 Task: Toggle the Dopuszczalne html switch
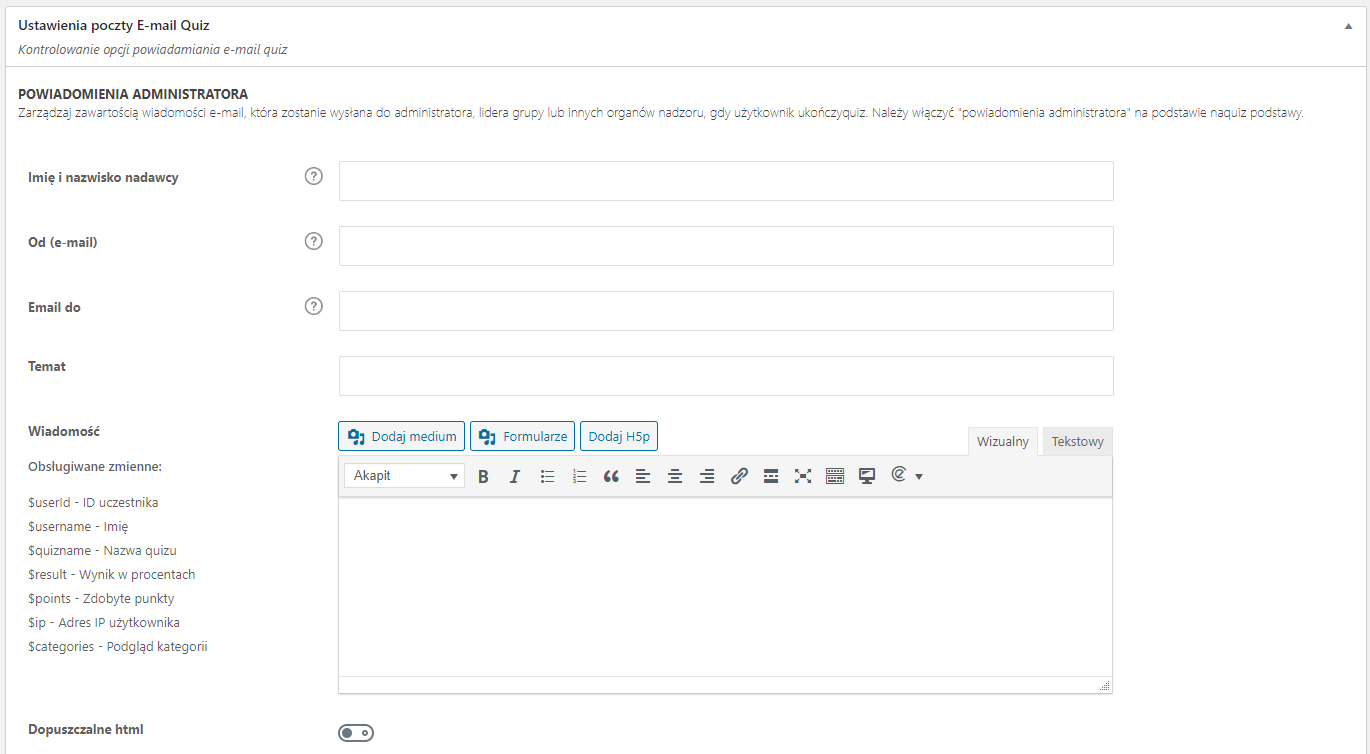click(x=356, y=733)
